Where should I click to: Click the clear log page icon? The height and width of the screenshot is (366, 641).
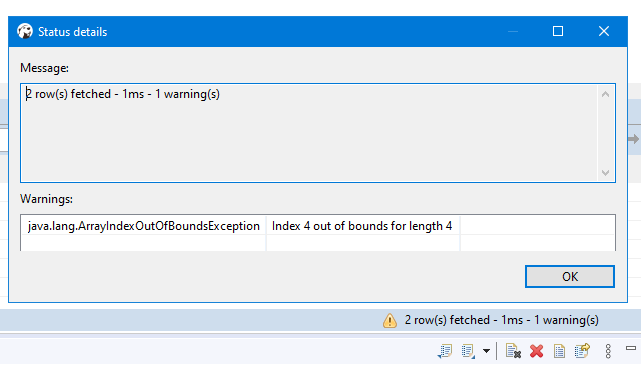[513, 351]
